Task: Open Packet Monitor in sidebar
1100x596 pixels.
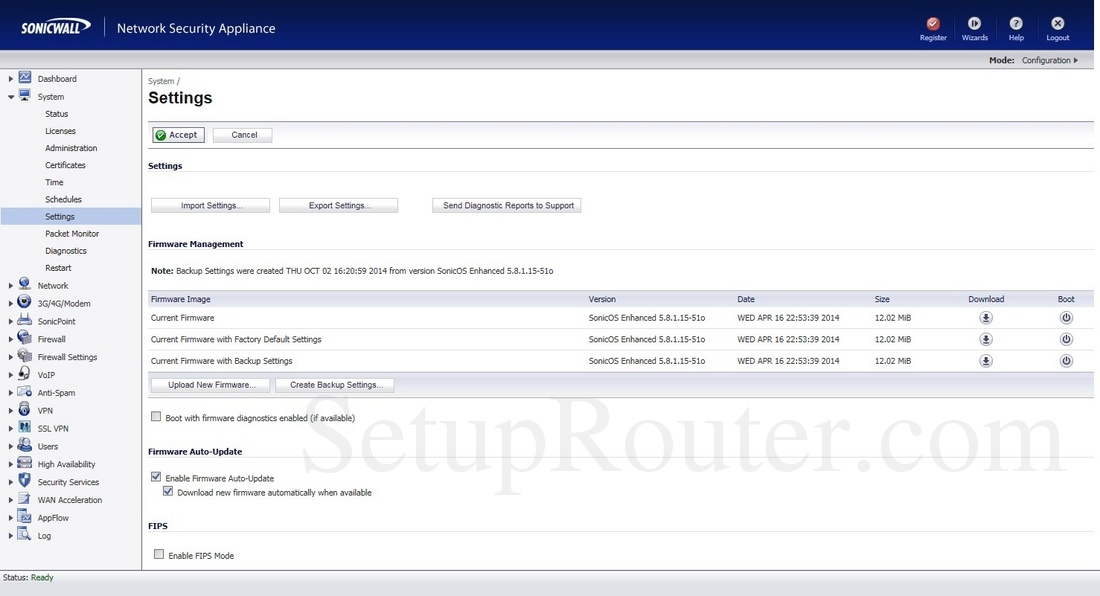Action: 72,234
